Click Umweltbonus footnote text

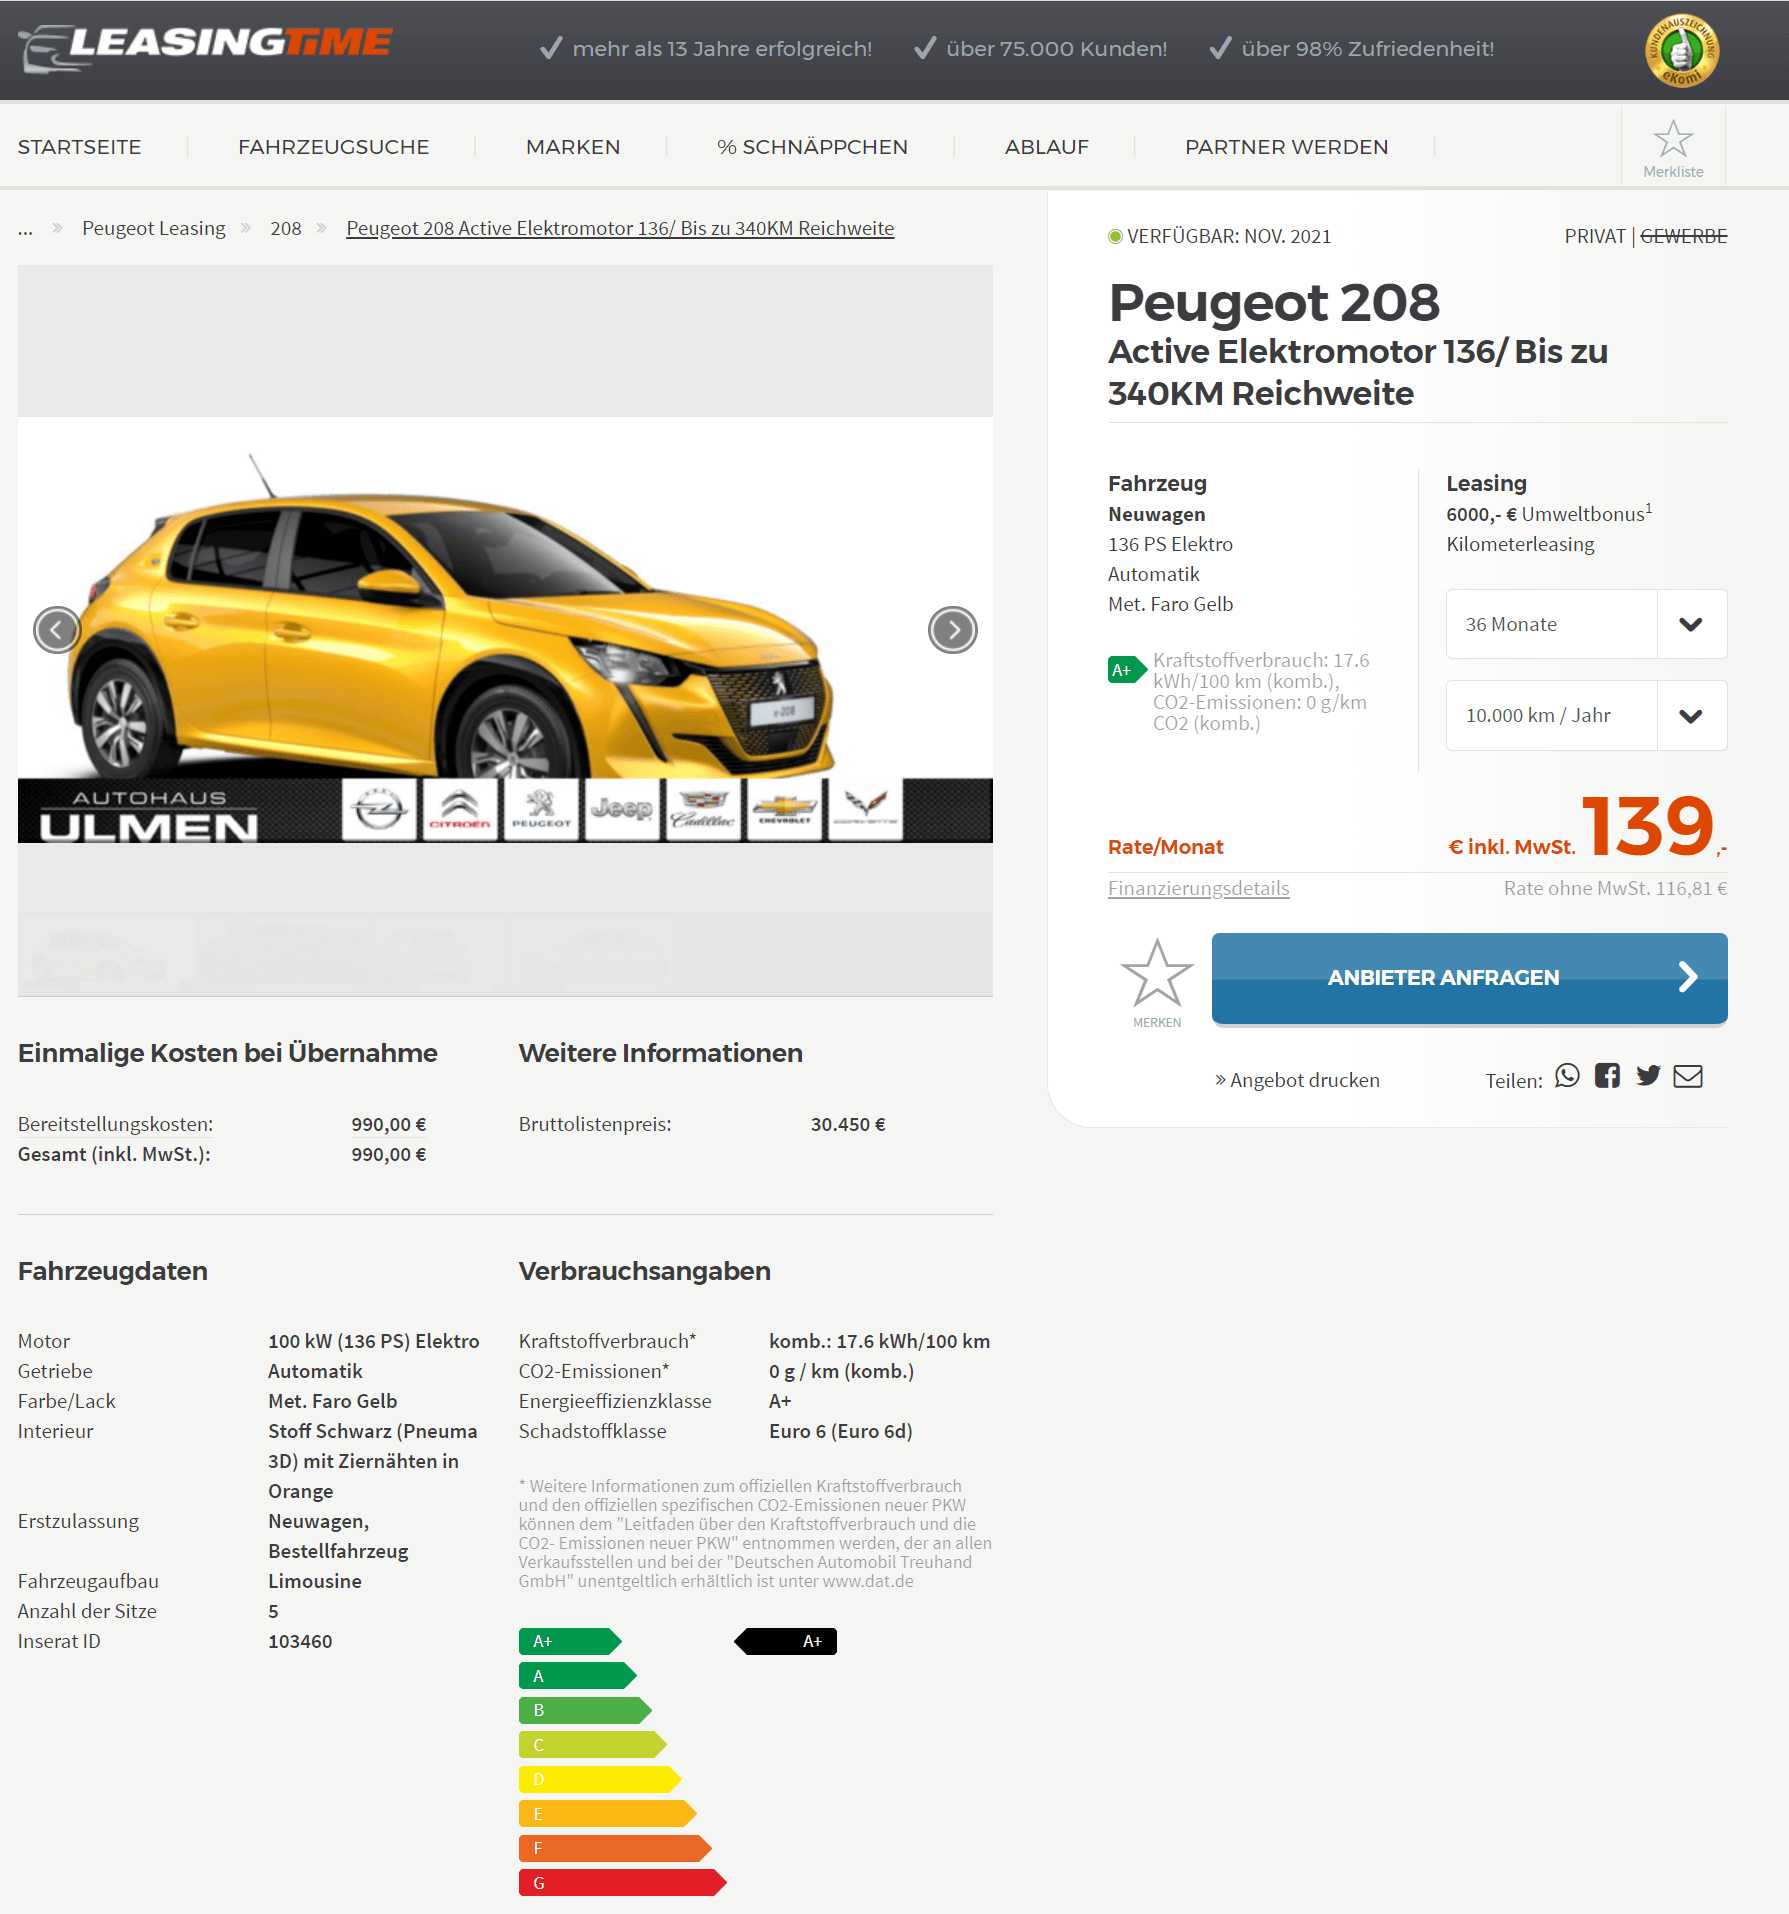pyautogui.click(x=1549, y=514)
